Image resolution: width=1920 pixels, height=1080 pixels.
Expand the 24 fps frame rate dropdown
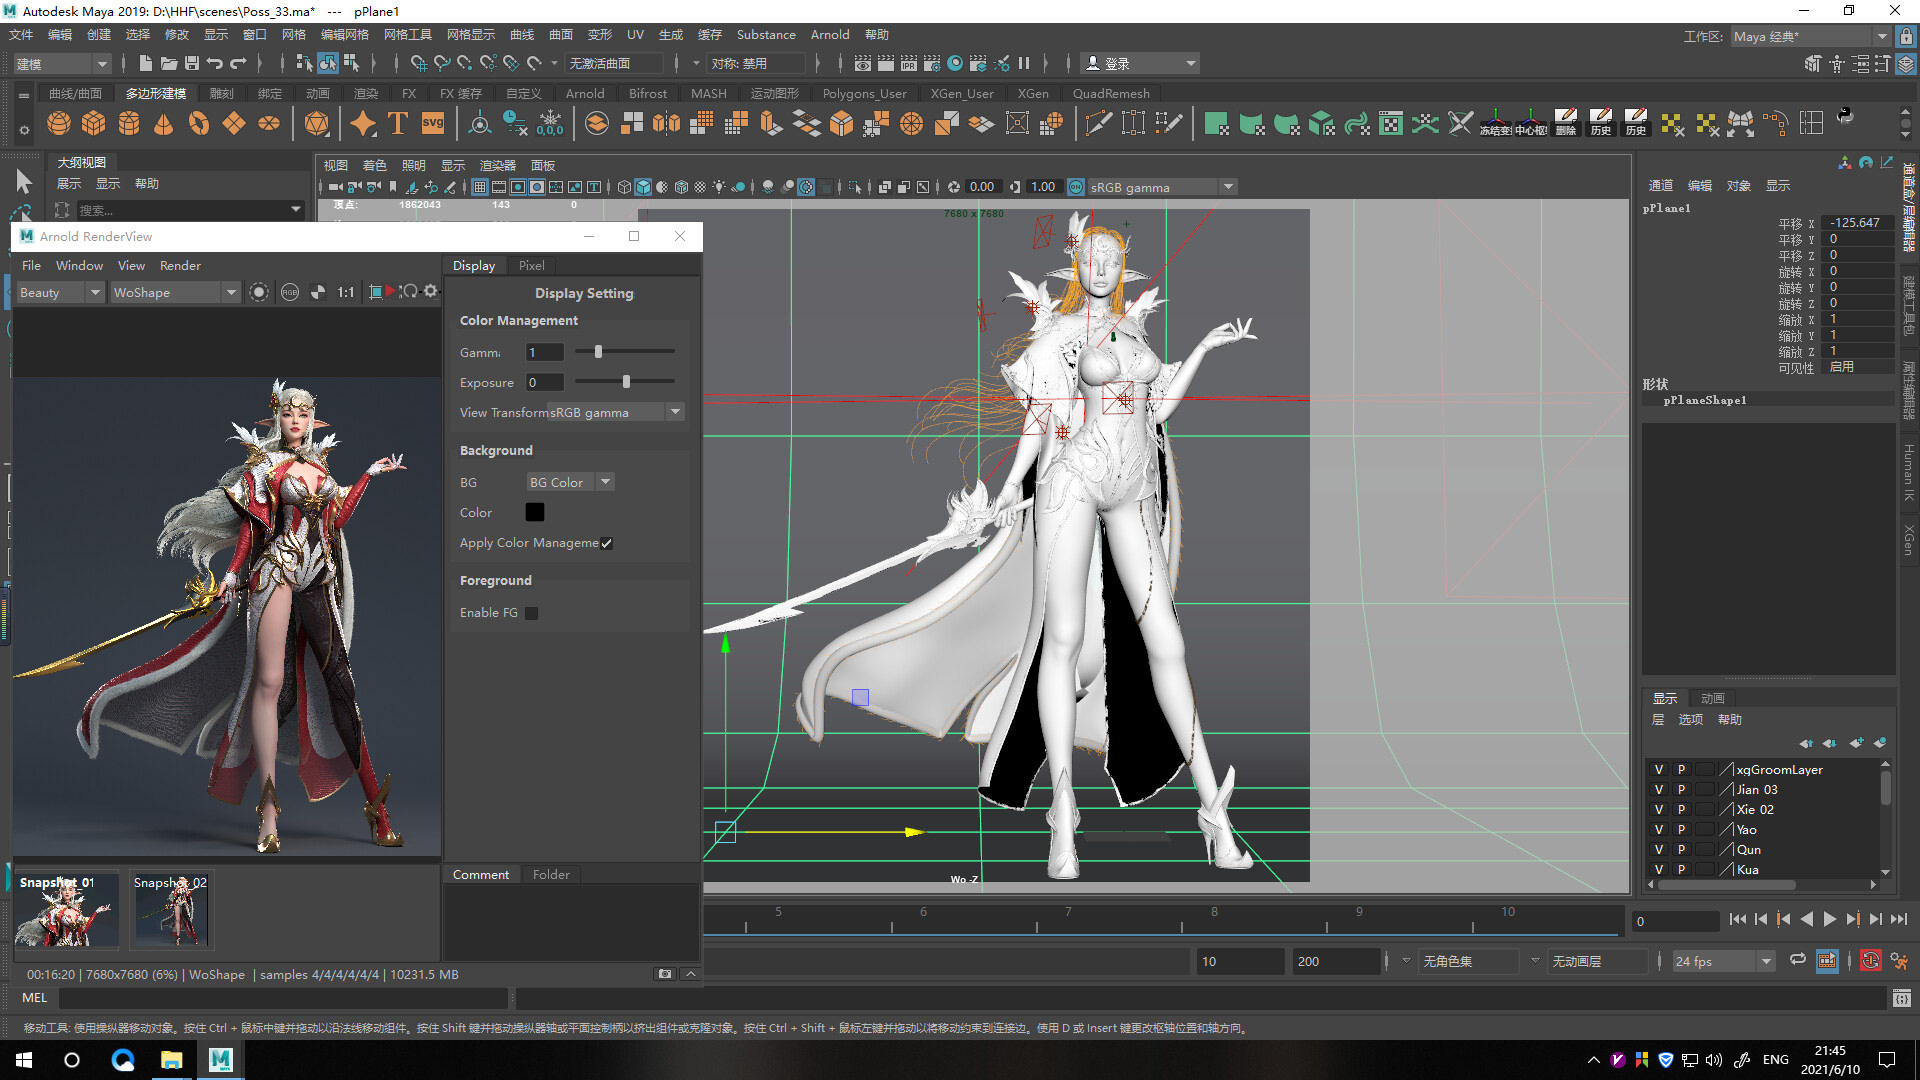[1766, 961]
